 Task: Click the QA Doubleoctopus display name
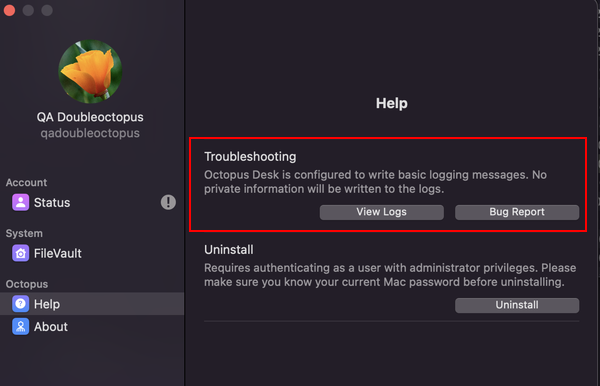(90, 117)
